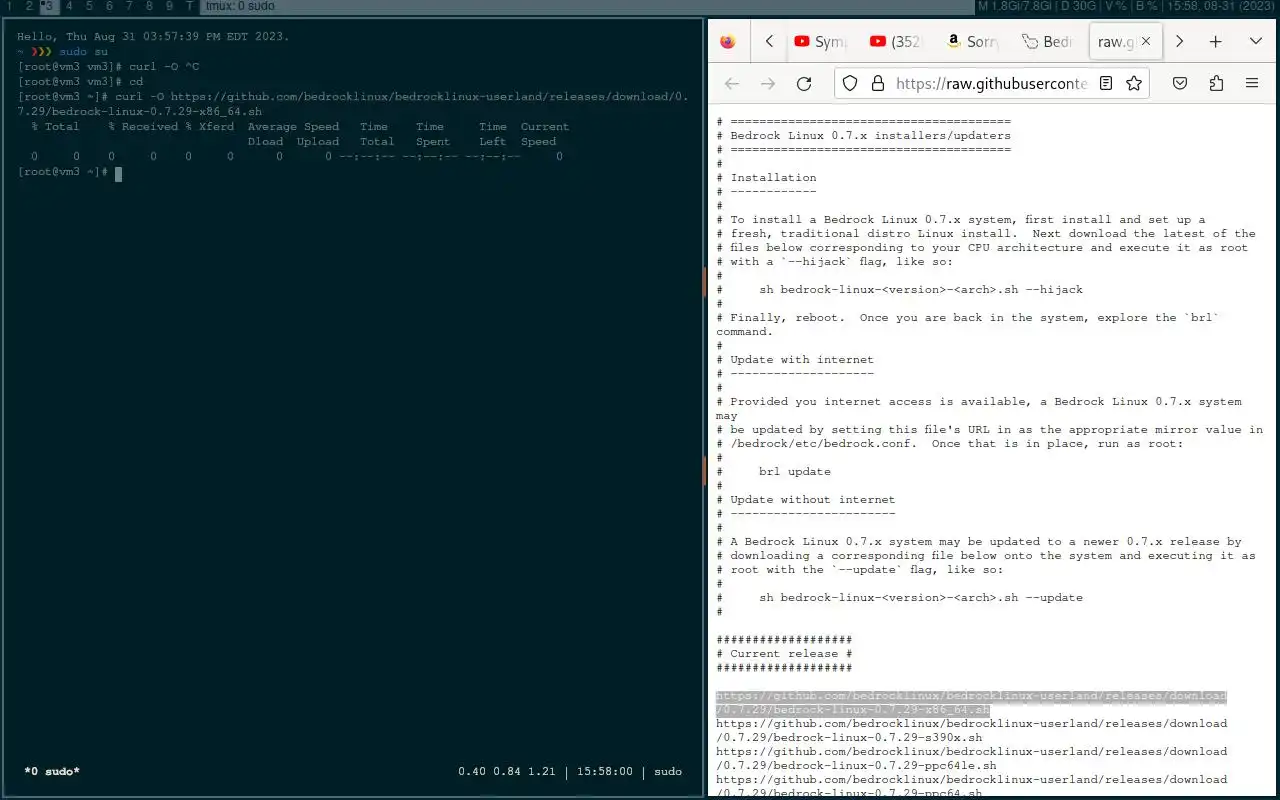Image resolution: width=1280 pixels, height=800 pixels.
Task: Focus the raw.githubusercontent URL address field
Action: click(x=991, y=84)
